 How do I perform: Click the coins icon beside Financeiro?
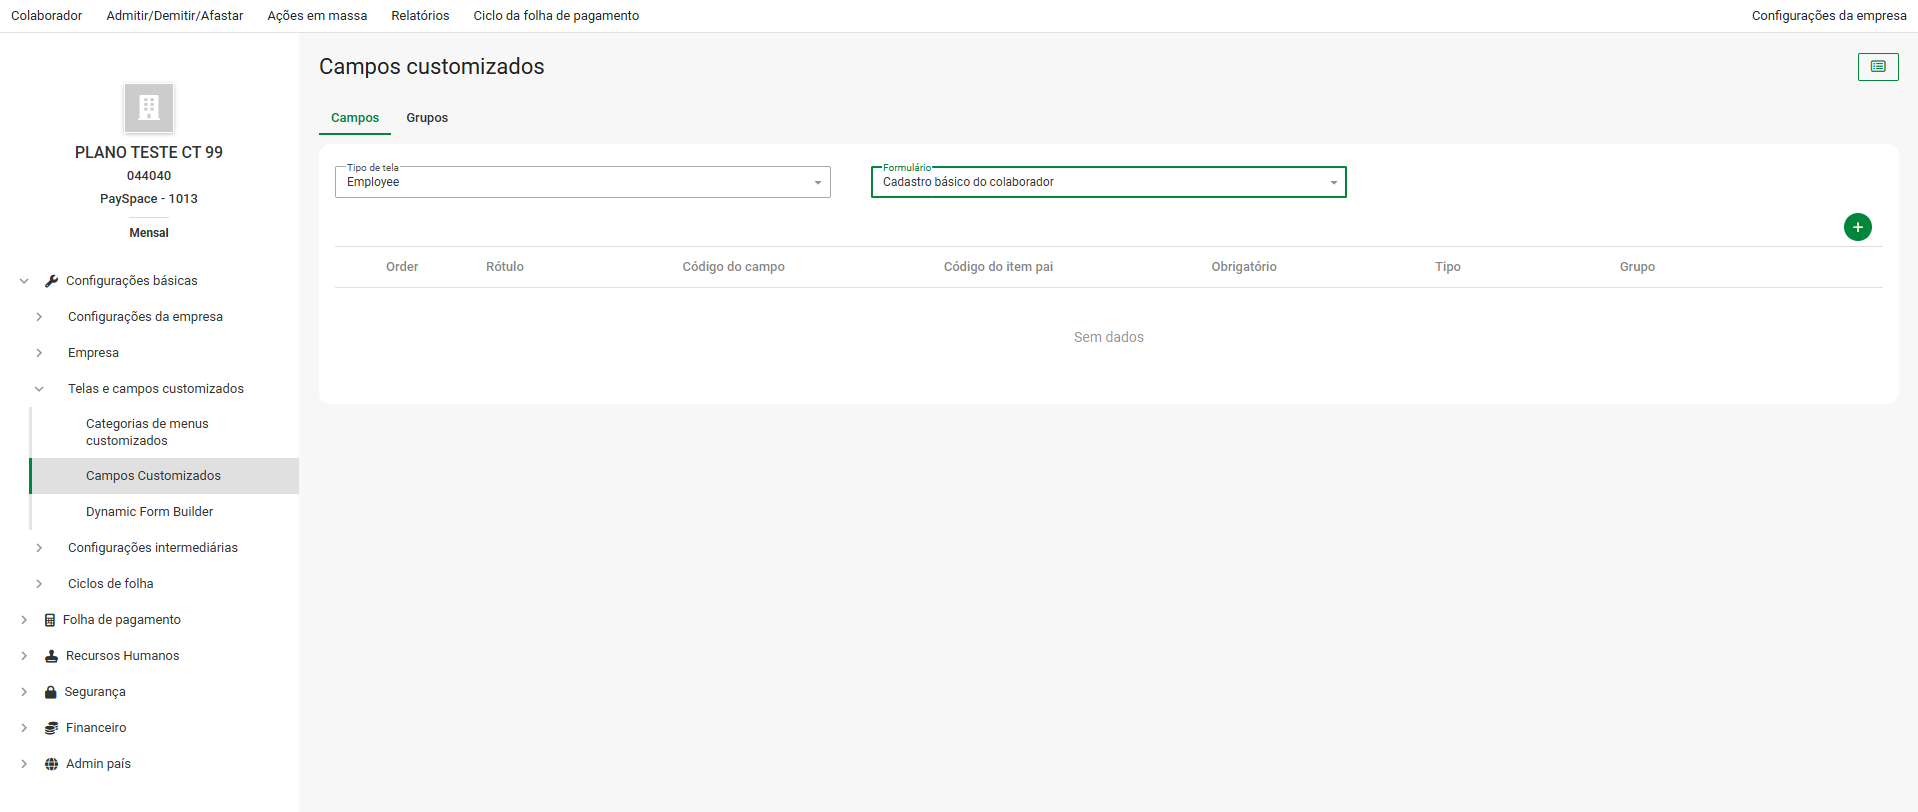(51, 728)
